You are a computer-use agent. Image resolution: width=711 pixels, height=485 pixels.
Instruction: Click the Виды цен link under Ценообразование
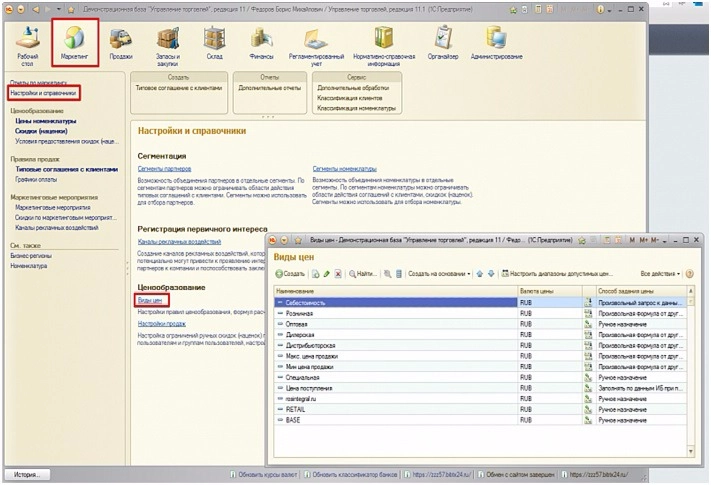tap(151, 300)
